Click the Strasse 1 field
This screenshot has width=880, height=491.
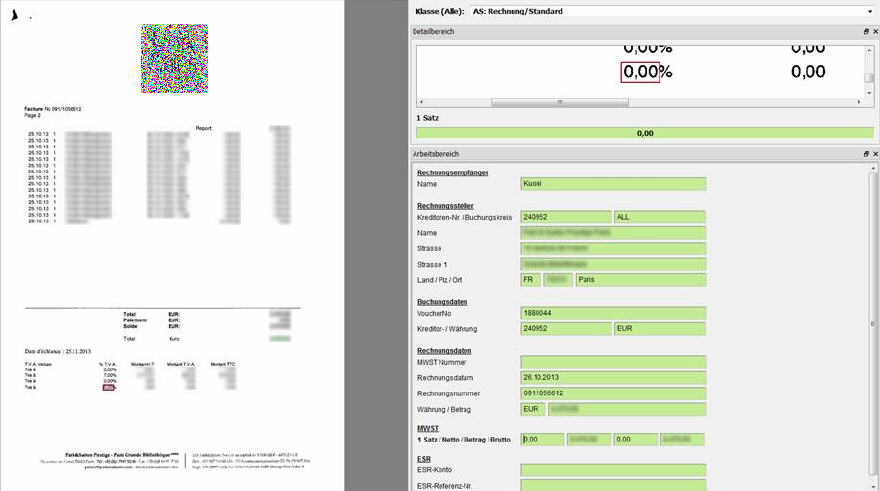pos(613,264)
